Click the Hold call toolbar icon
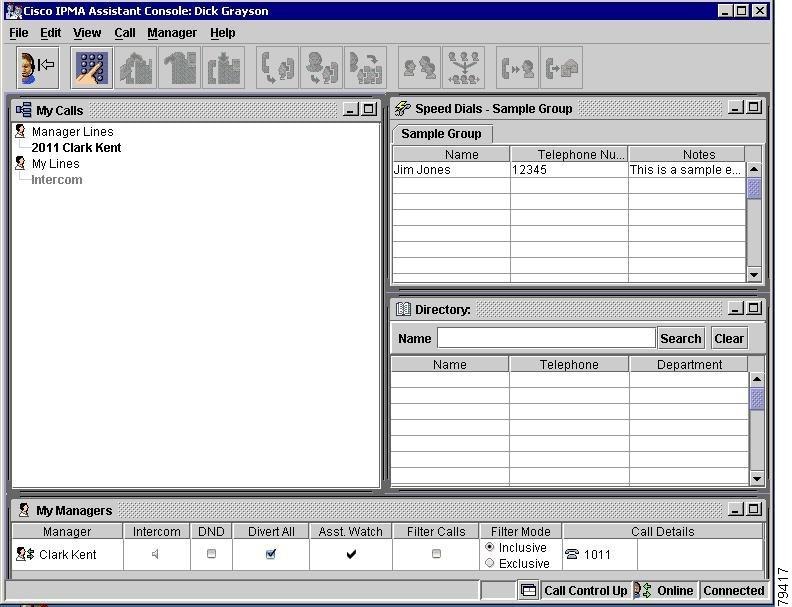This screenshot has width=792, height=607. [224, 68]
